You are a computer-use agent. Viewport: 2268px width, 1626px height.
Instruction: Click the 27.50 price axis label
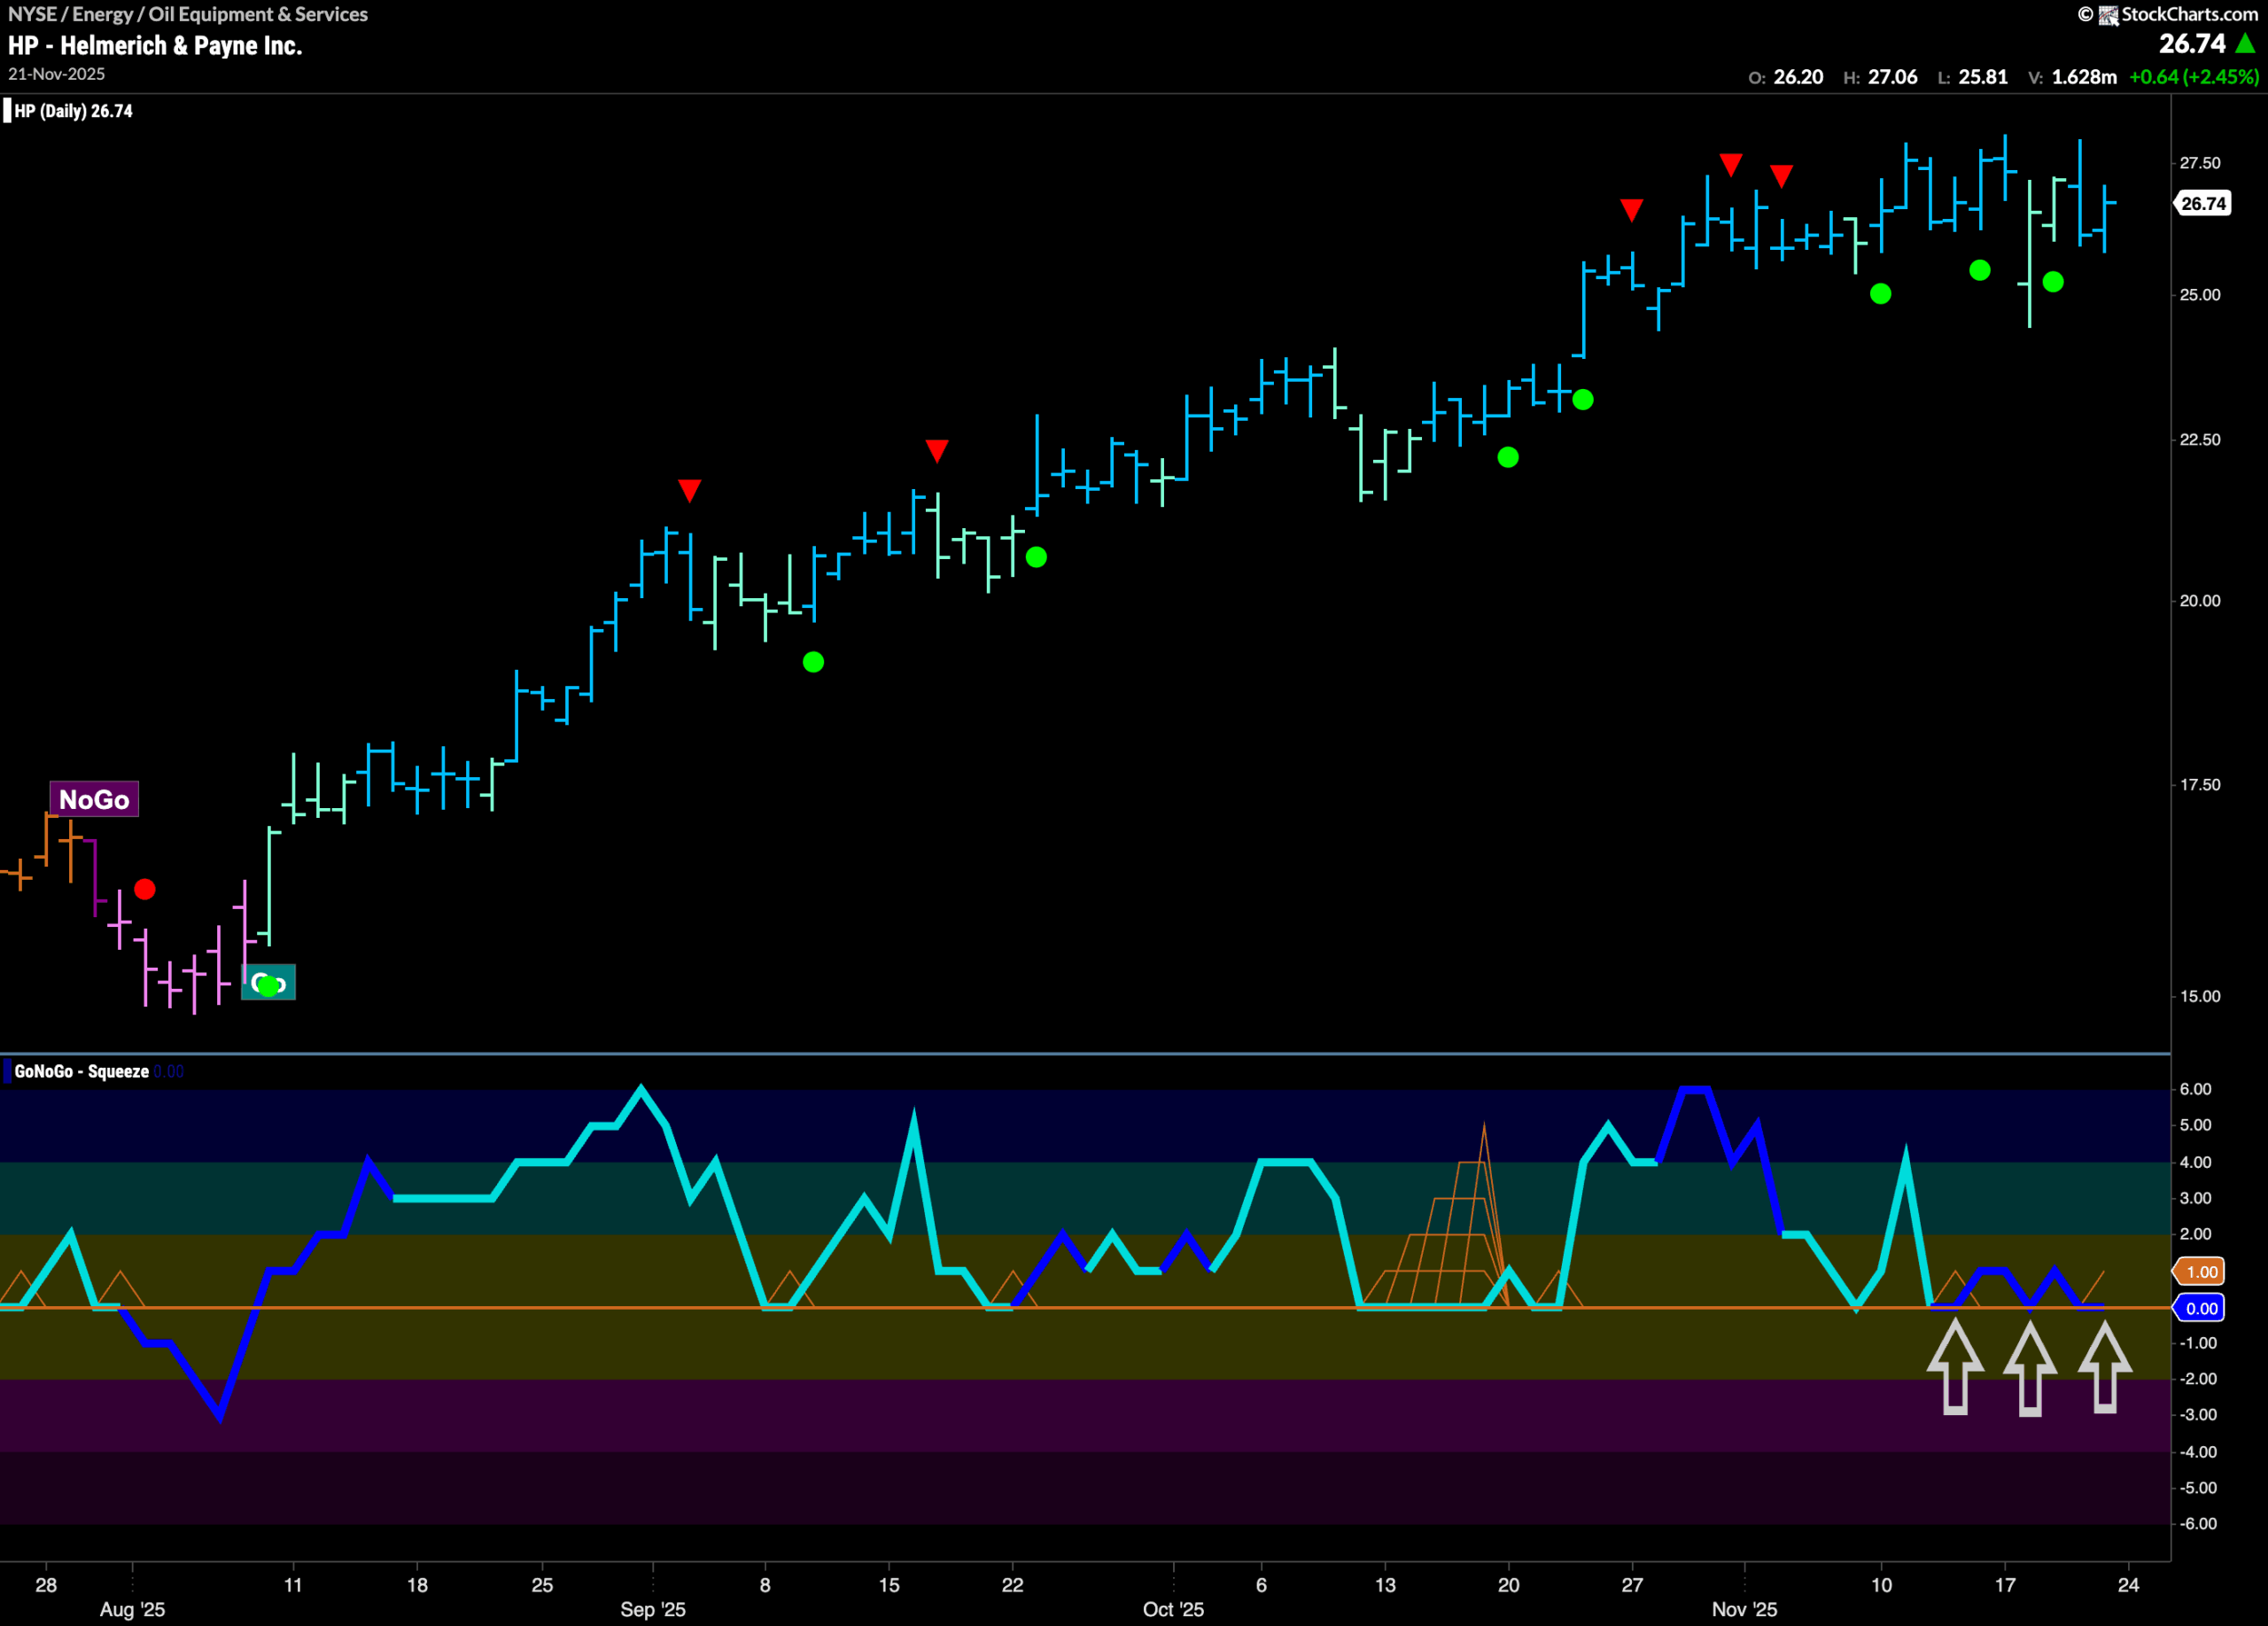coord(2200,163)
